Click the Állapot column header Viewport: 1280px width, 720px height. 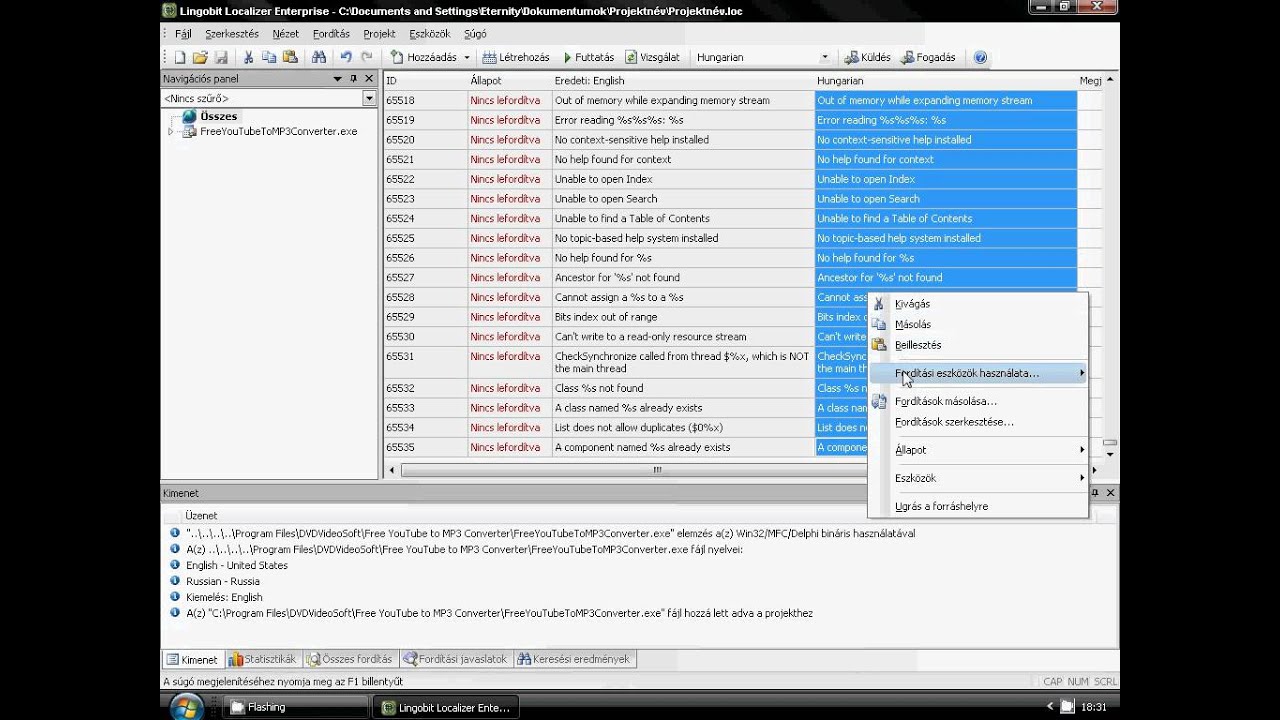[509, 80]
